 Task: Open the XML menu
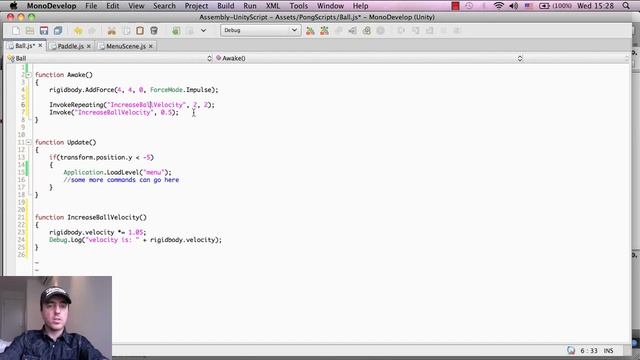click(273, 6)
